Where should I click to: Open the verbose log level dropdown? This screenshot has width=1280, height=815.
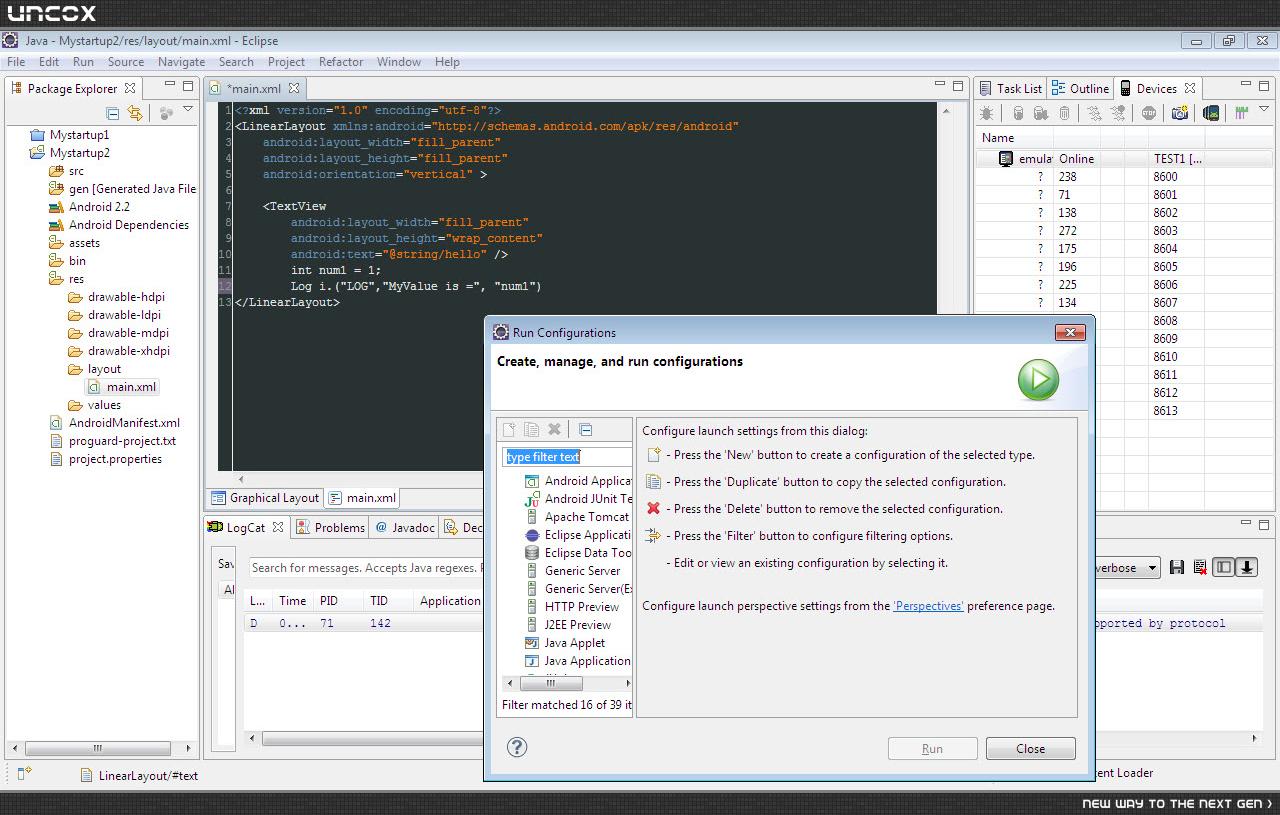pos(1152,568)
